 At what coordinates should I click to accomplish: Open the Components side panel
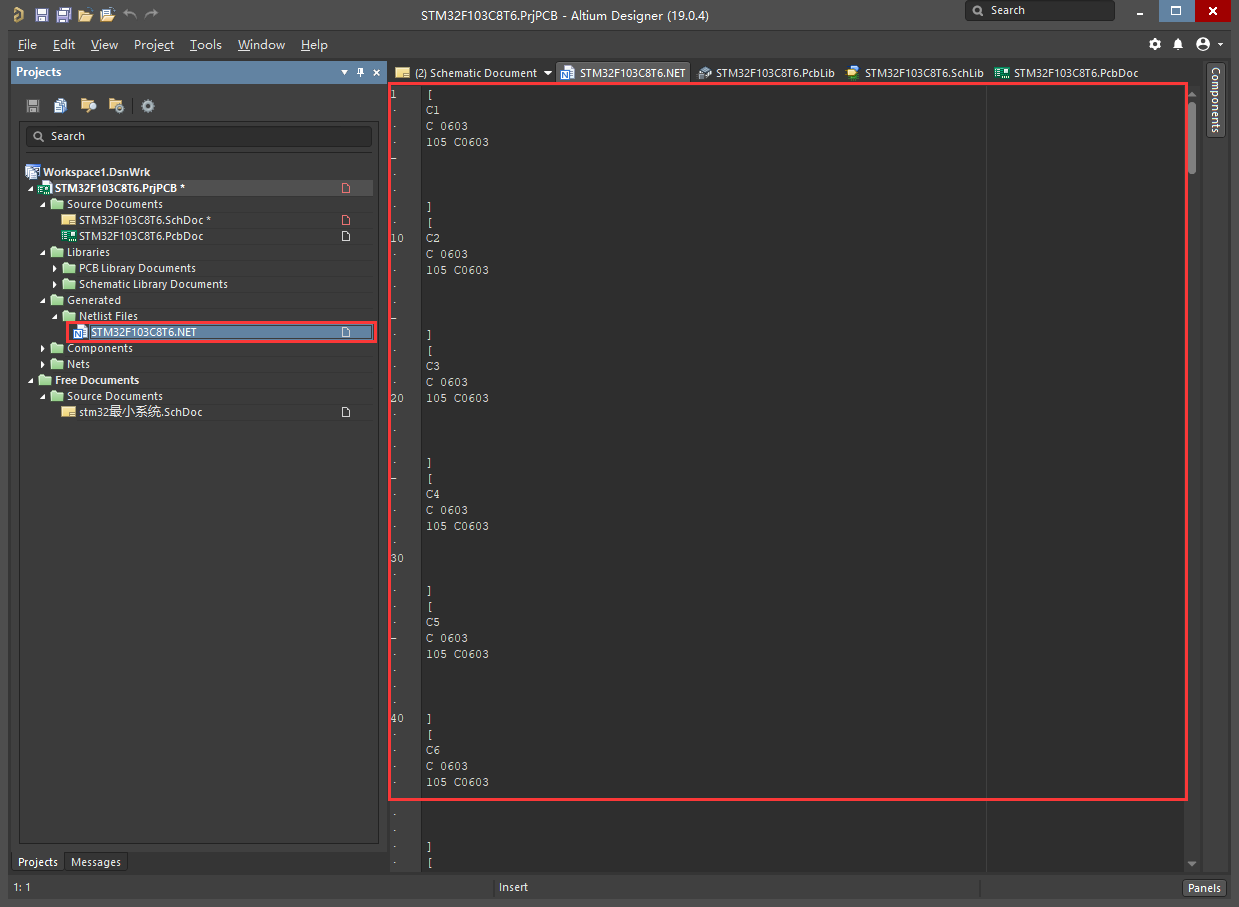point(1215,100)
